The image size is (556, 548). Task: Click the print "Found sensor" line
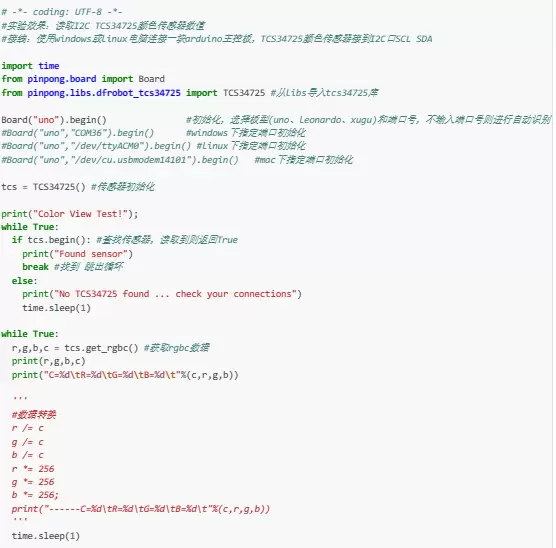coord(77,254)
